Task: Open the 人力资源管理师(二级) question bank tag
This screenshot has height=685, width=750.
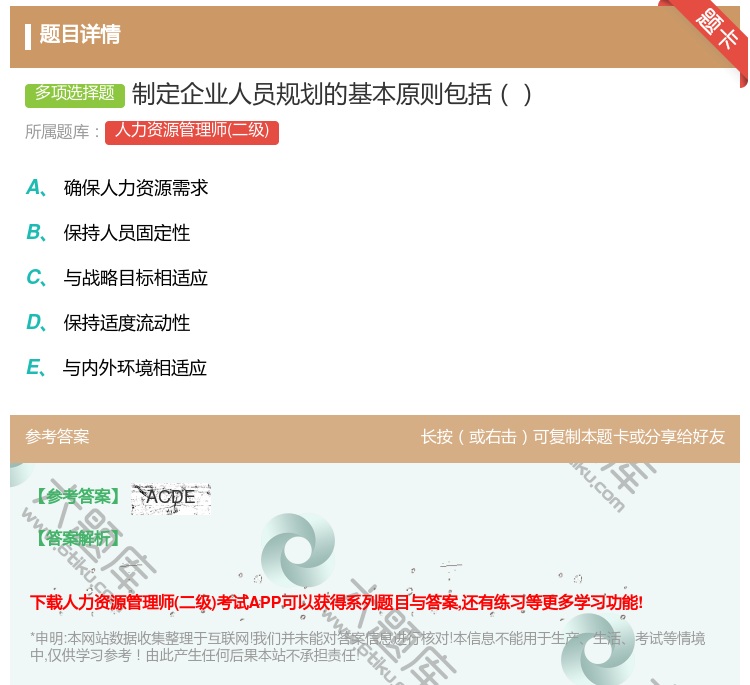Action: tap(192, 132)
